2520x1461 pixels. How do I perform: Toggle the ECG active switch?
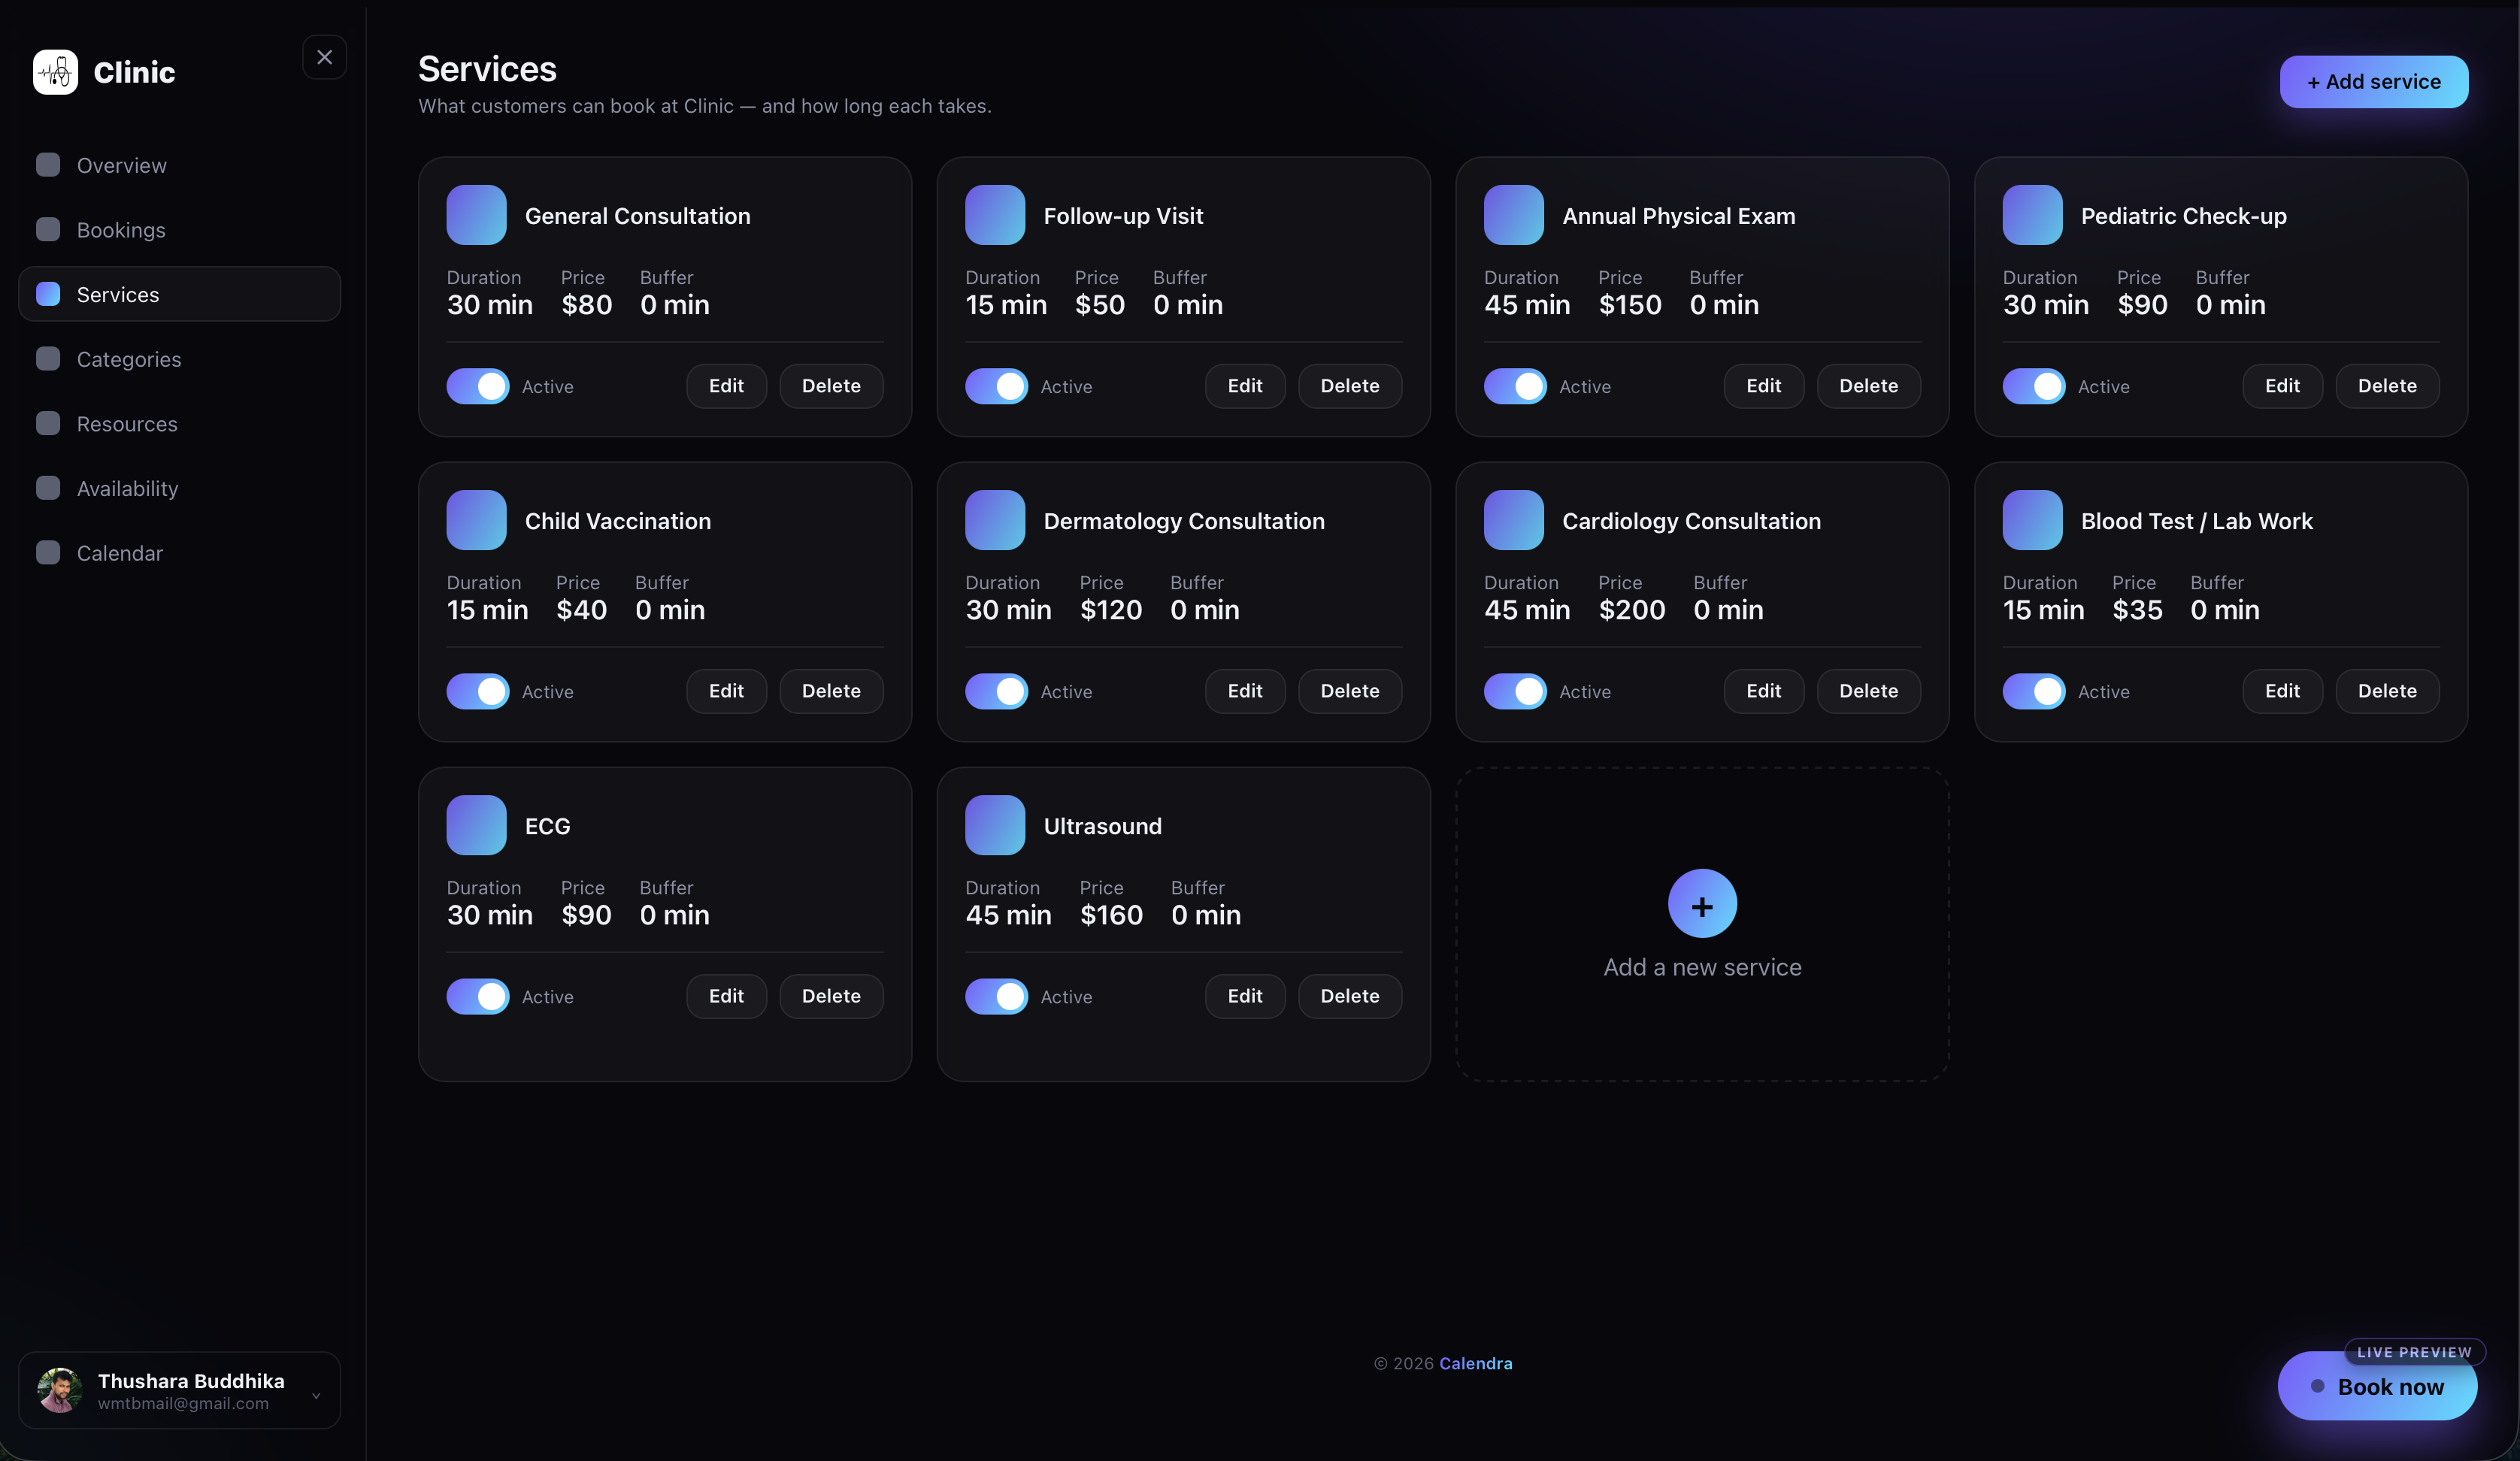coord(478,996)
